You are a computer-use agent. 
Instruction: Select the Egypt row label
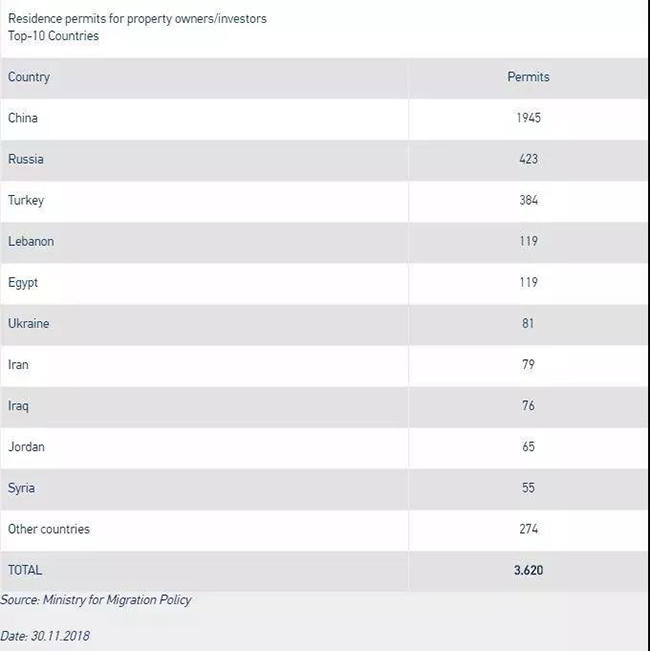[x=23, y=282]
